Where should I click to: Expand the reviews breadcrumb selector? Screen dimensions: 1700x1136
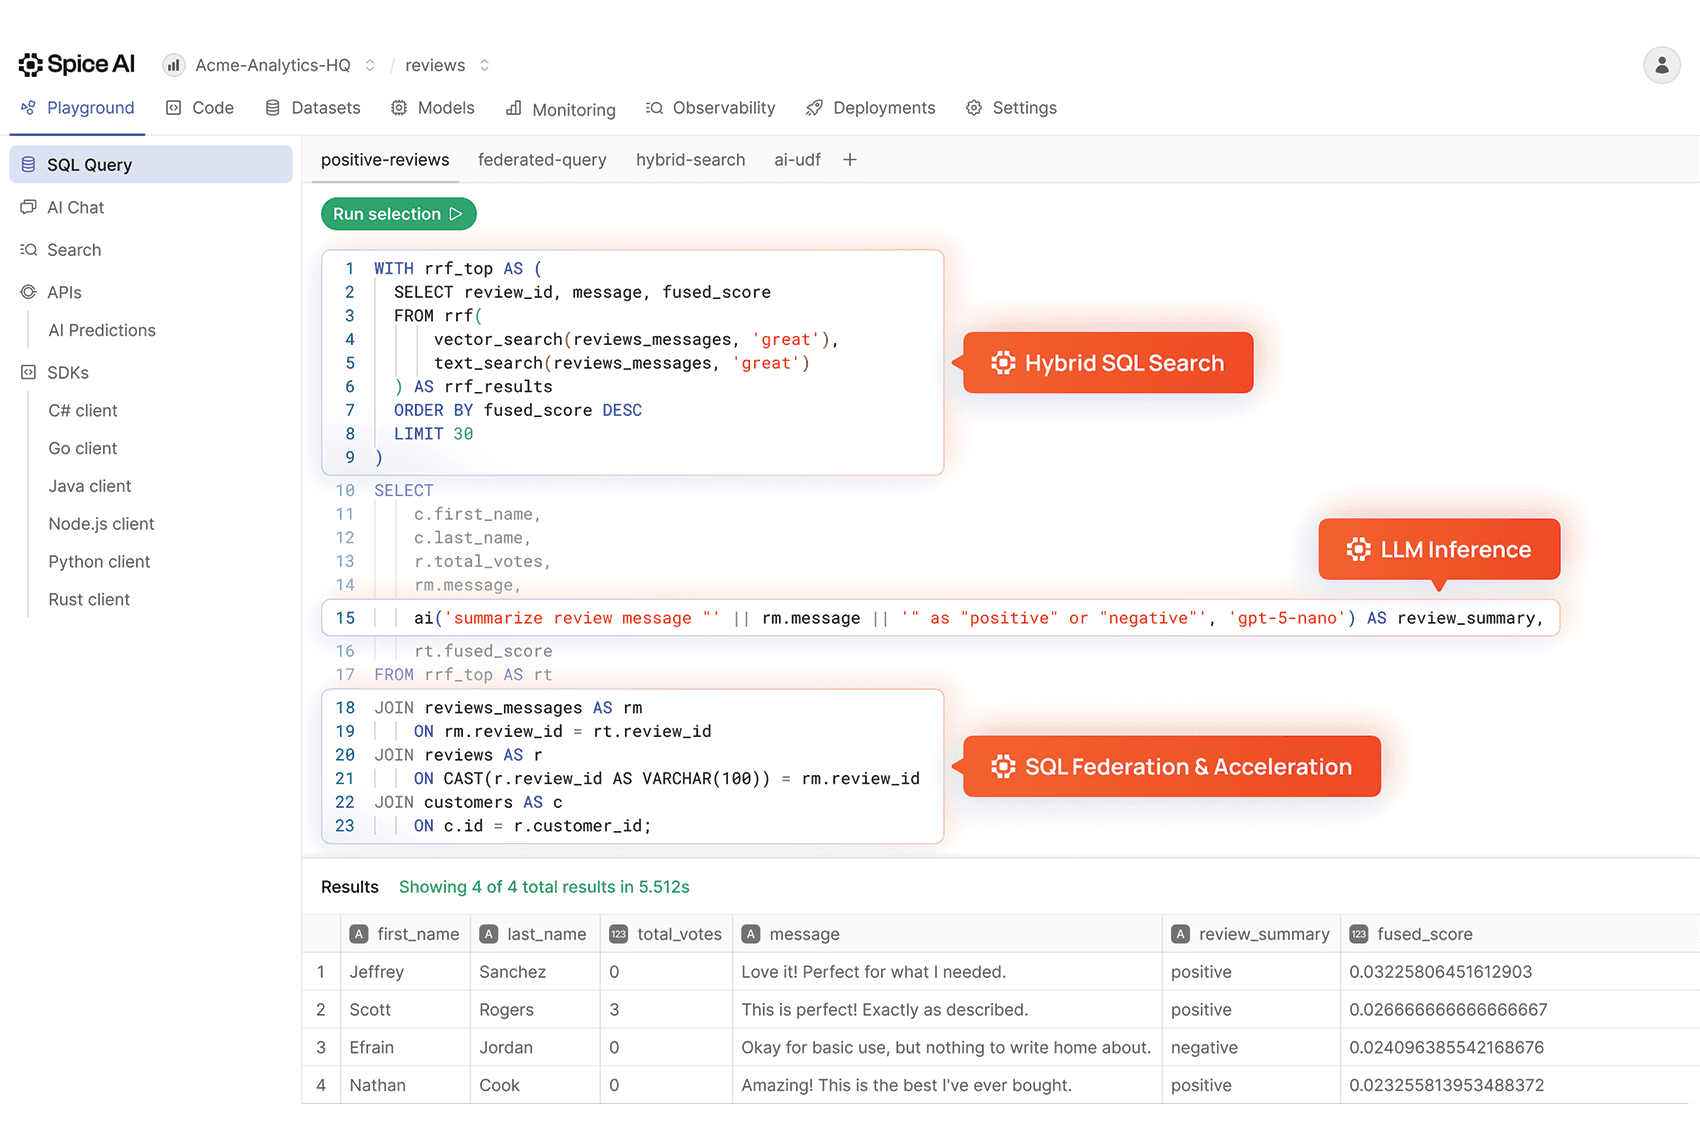pos(484,64)
